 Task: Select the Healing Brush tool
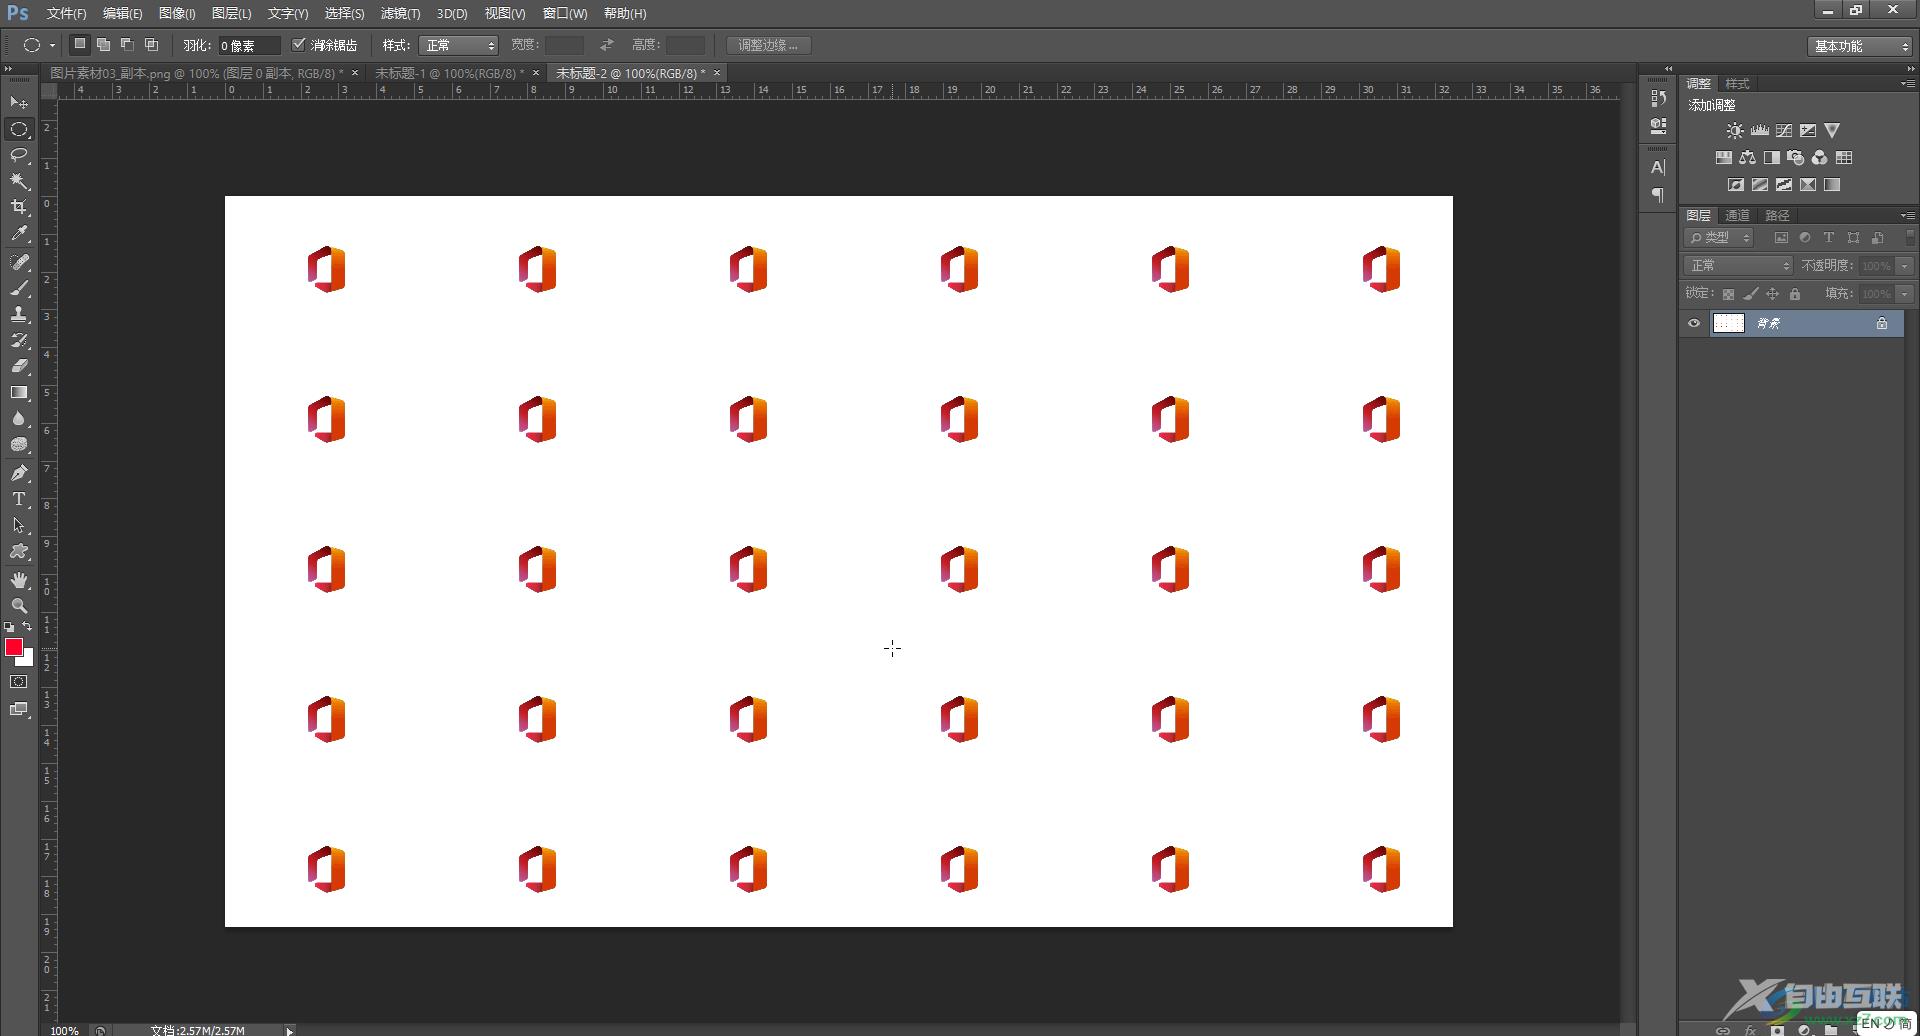pos(19,262)
